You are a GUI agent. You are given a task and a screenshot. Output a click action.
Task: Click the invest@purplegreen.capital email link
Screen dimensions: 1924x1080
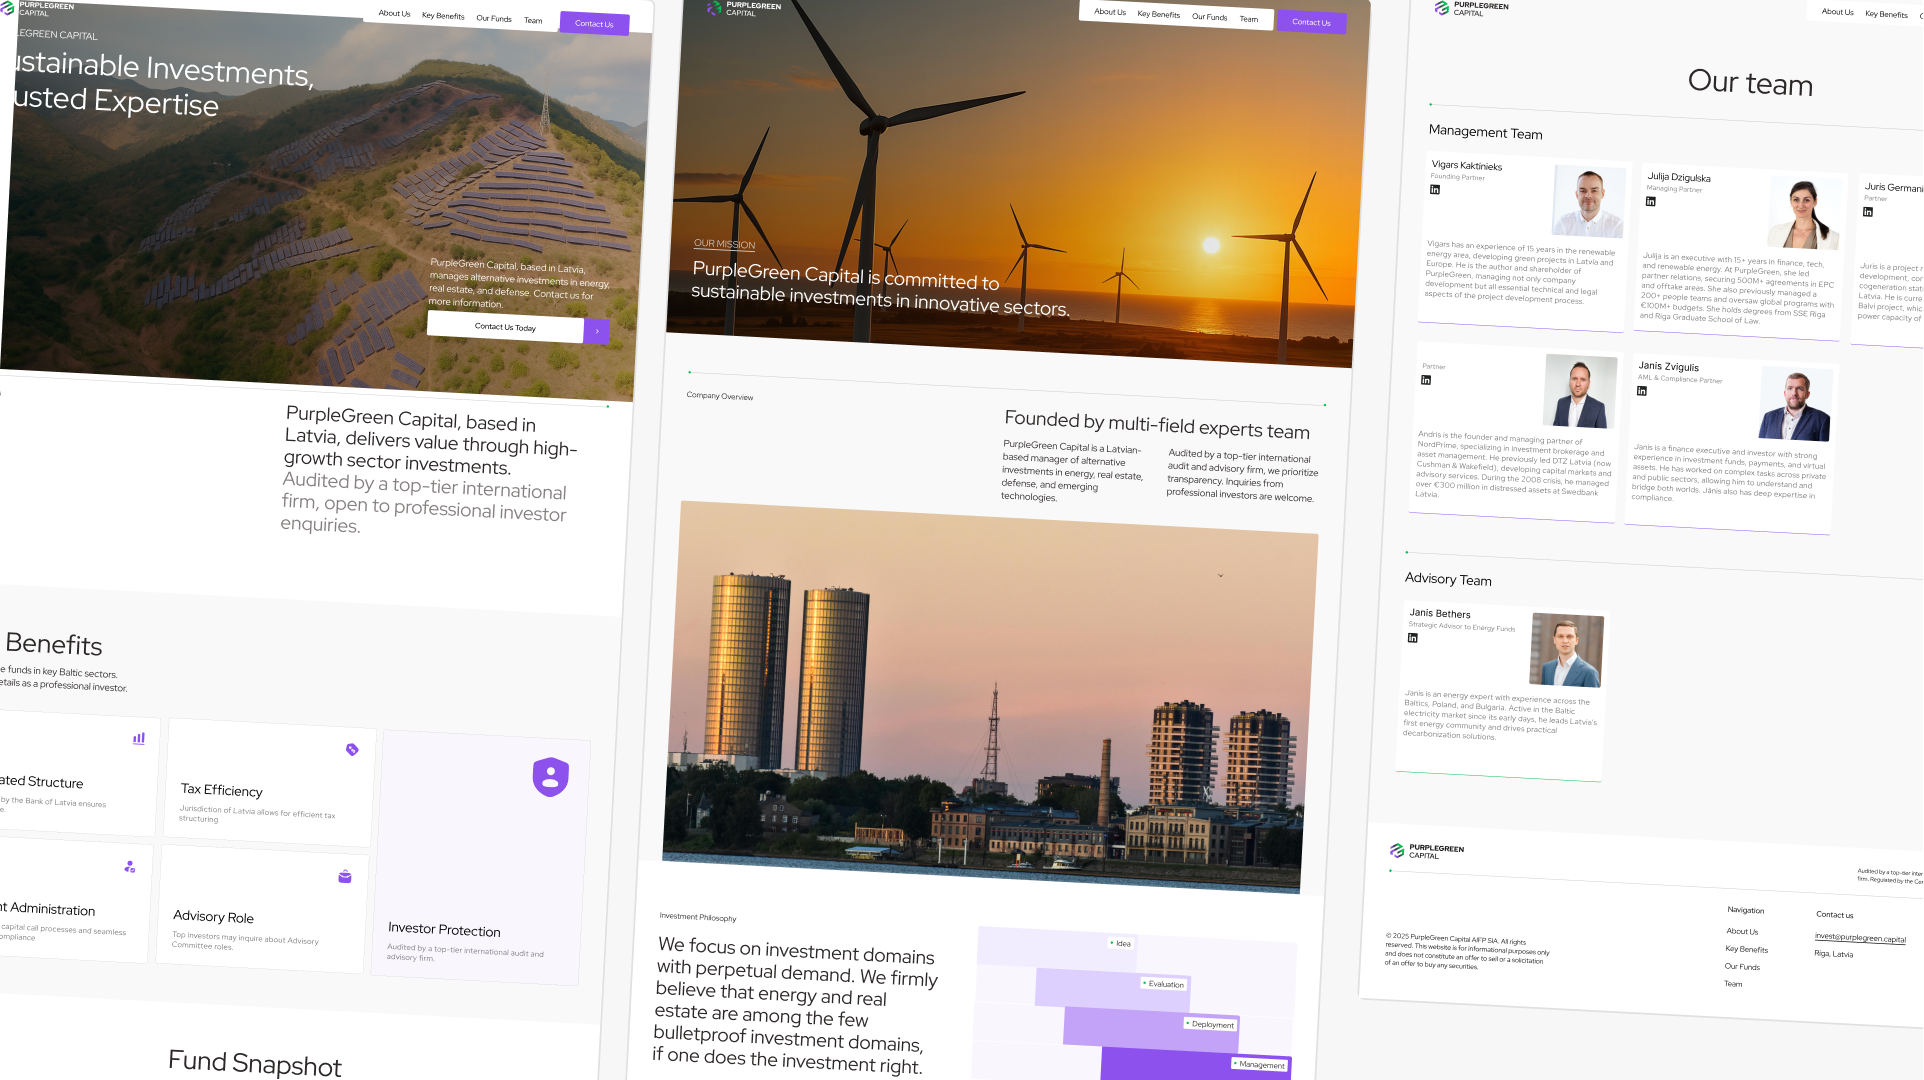(1860, 938)
